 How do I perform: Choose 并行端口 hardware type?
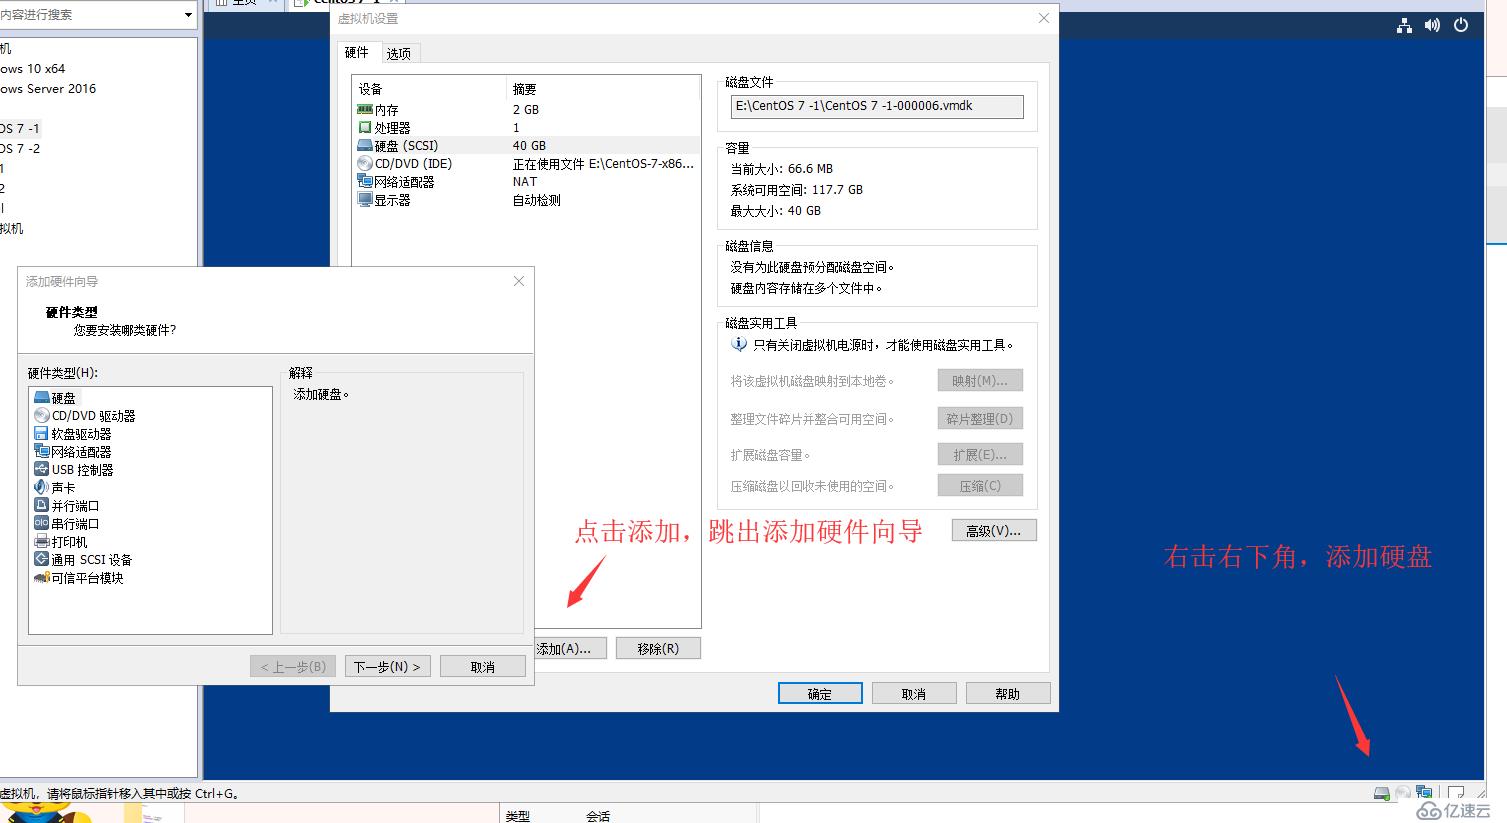(x=67, y=506)
